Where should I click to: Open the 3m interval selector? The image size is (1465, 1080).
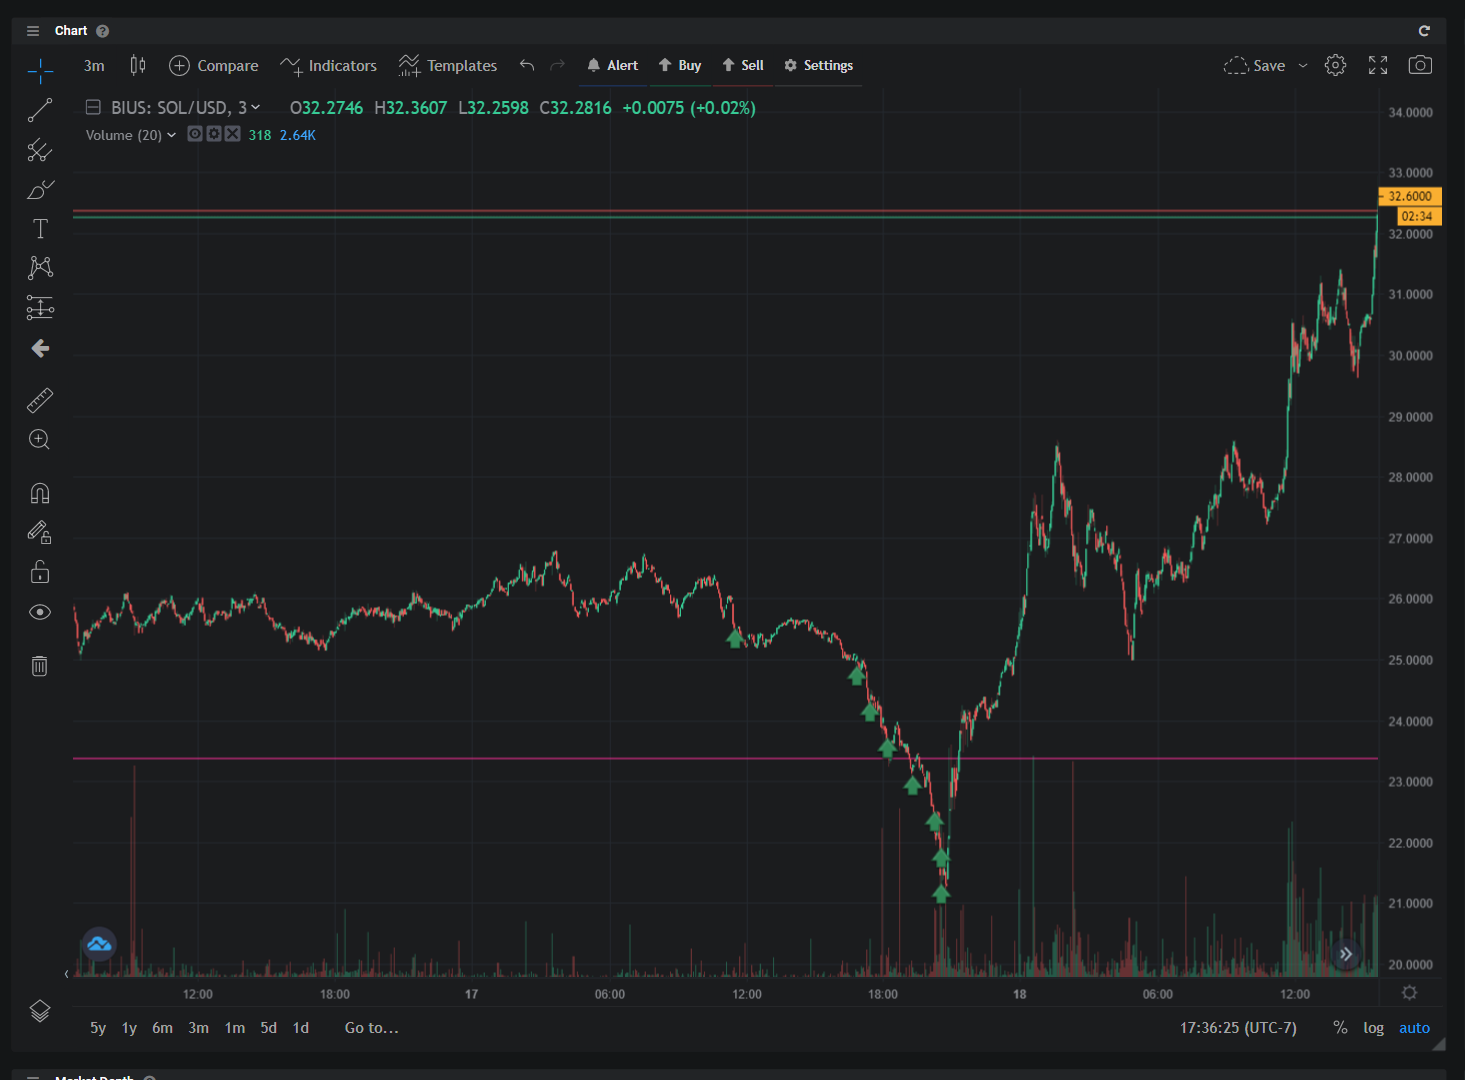[x=94, y=66]
